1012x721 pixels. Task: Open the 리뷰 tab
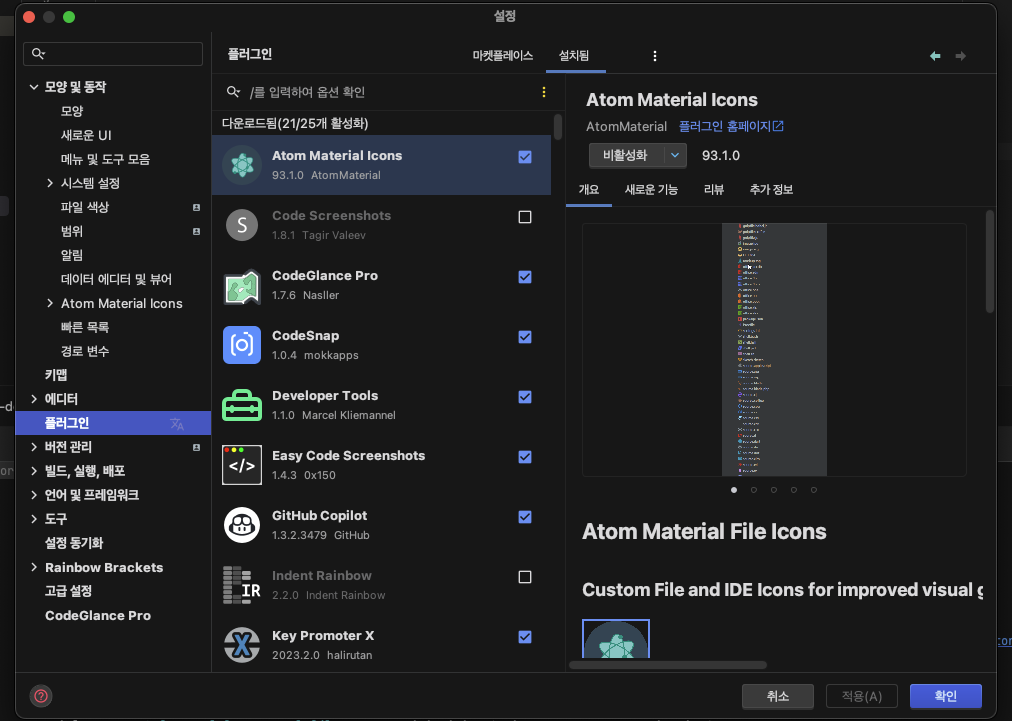coord(714,190)
